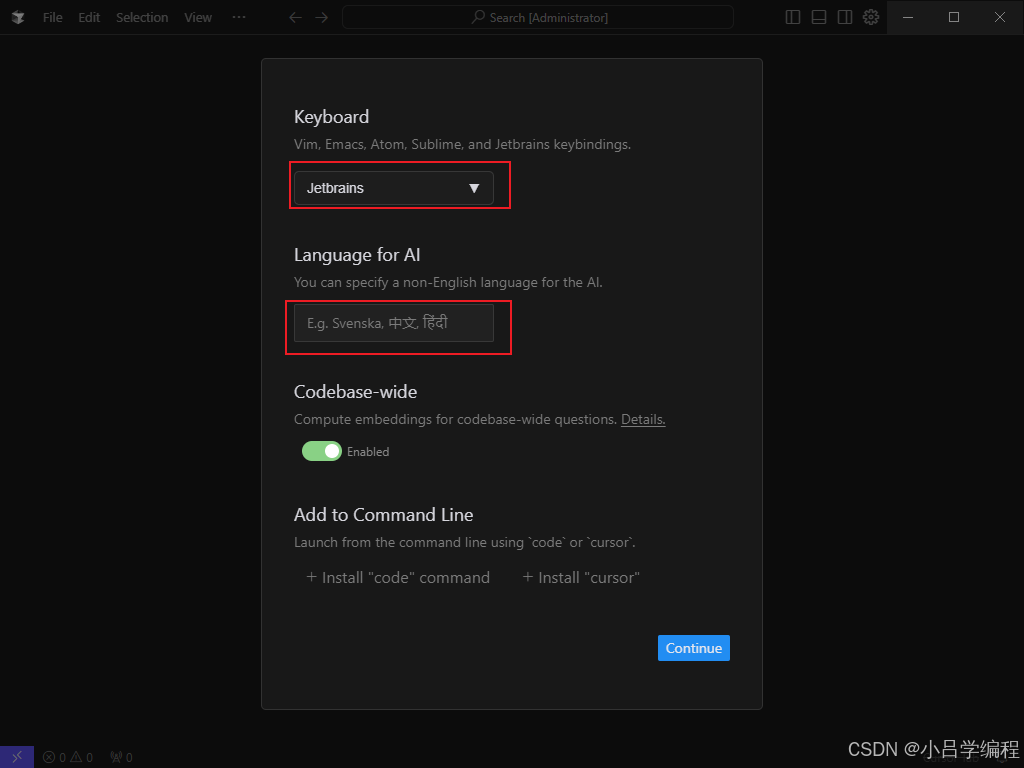Open the Cursor application logo menu

point(17,17)
